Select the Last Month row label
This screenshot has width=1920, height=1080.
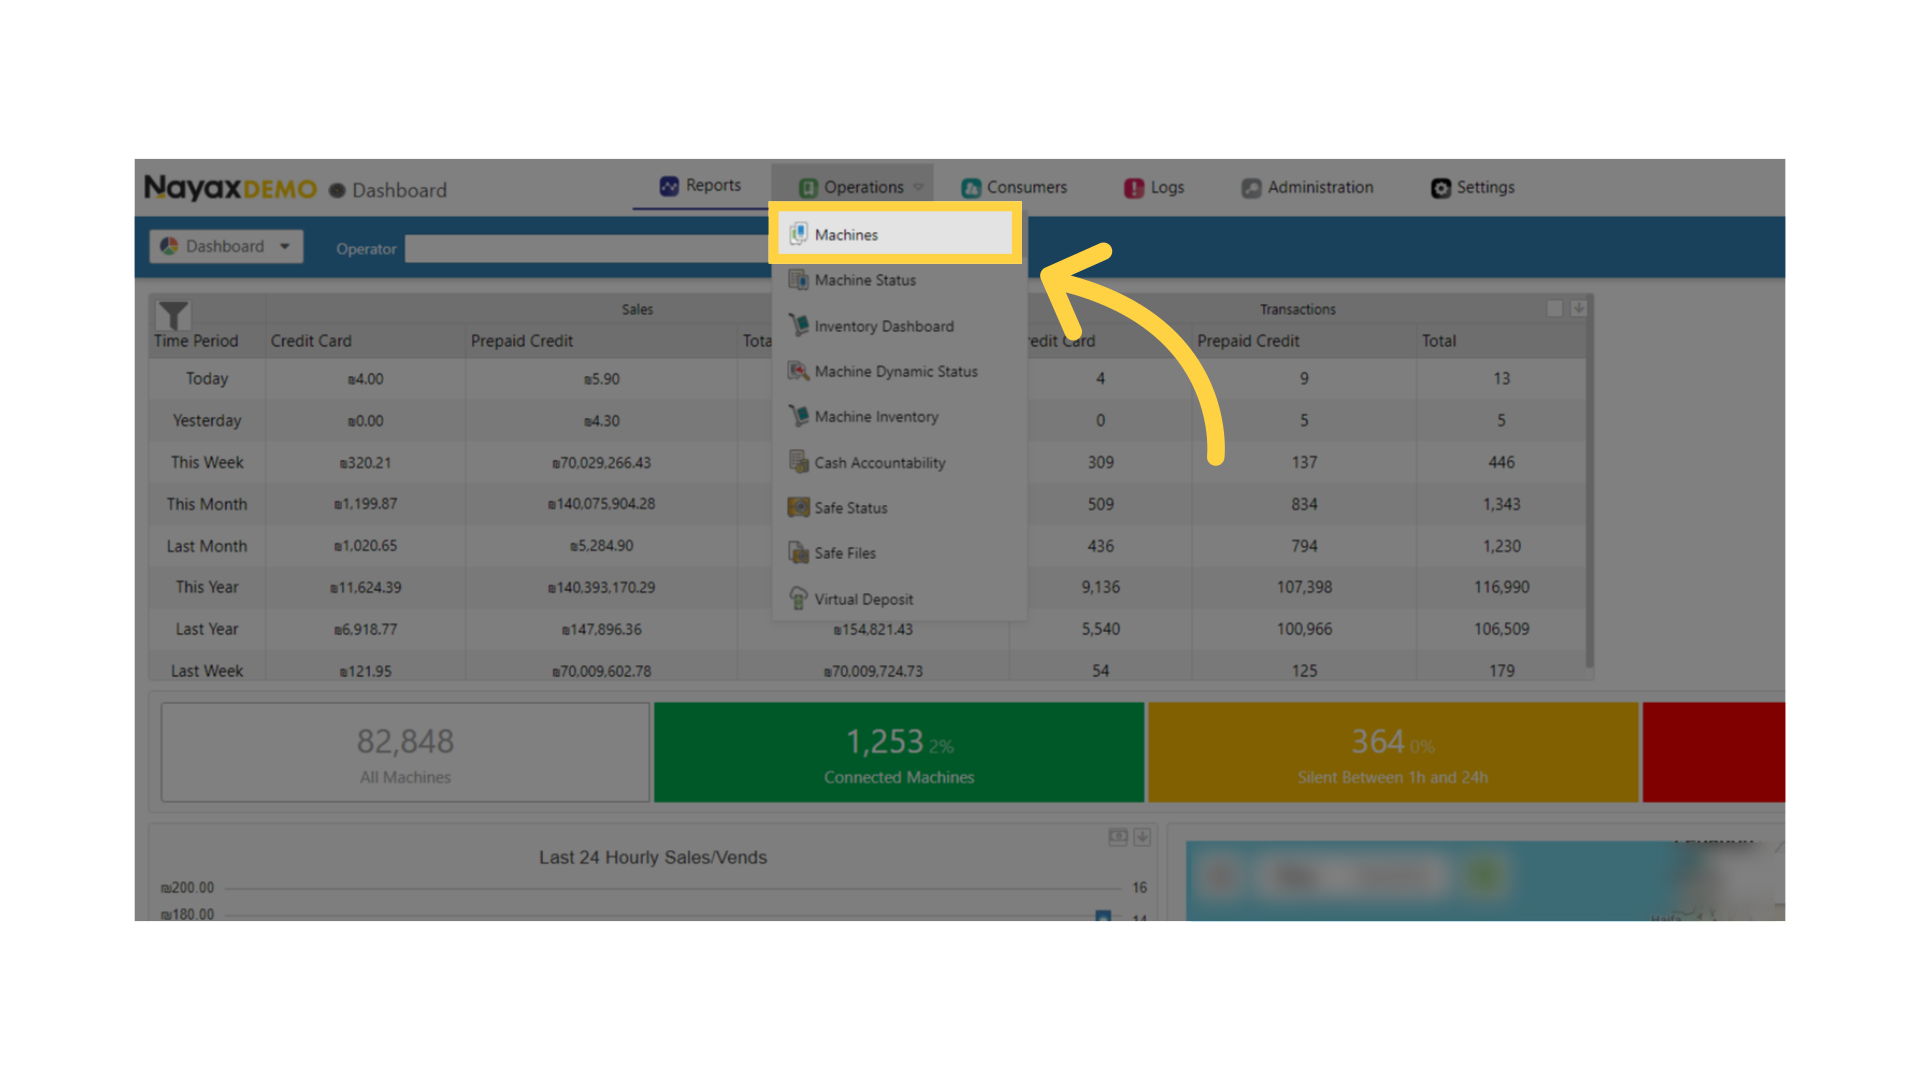(x=207, y=546)
